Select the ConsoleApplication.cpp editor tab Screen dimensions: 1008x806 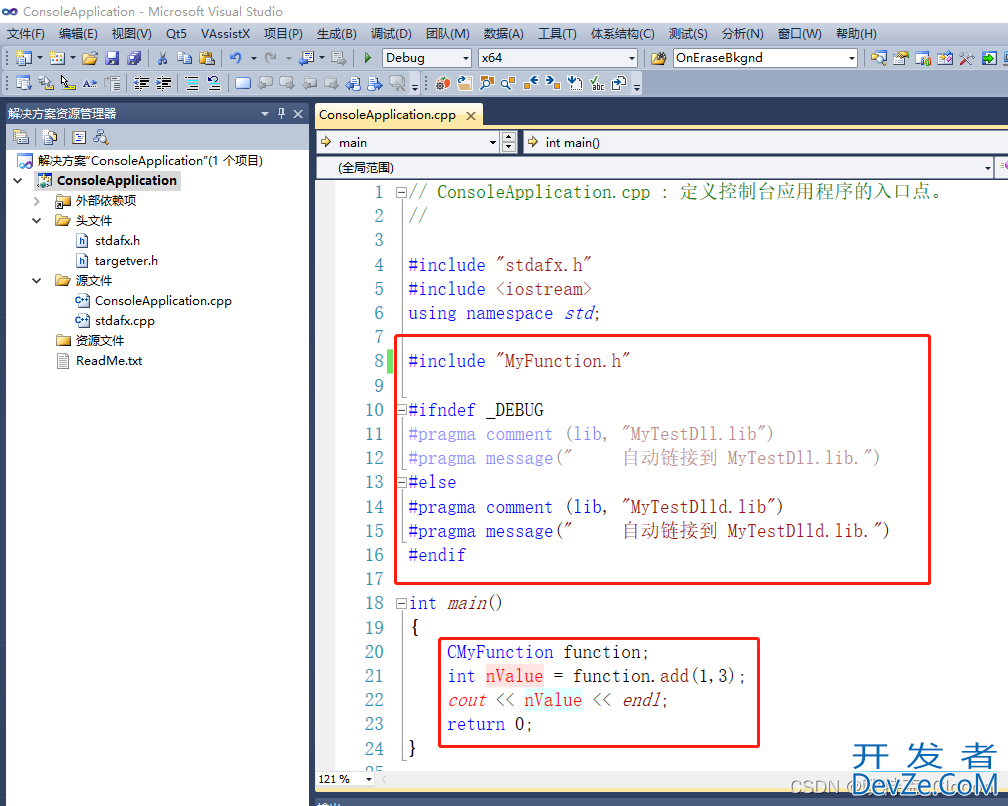[x=387, y=115]
